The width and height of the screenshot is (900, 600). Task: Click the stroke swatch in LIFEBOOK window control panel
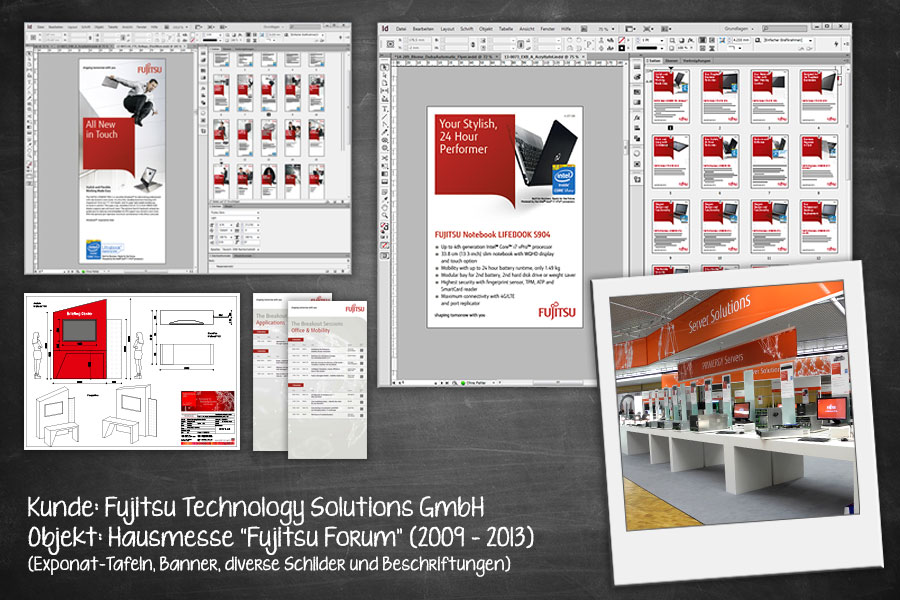pos(621,48)
